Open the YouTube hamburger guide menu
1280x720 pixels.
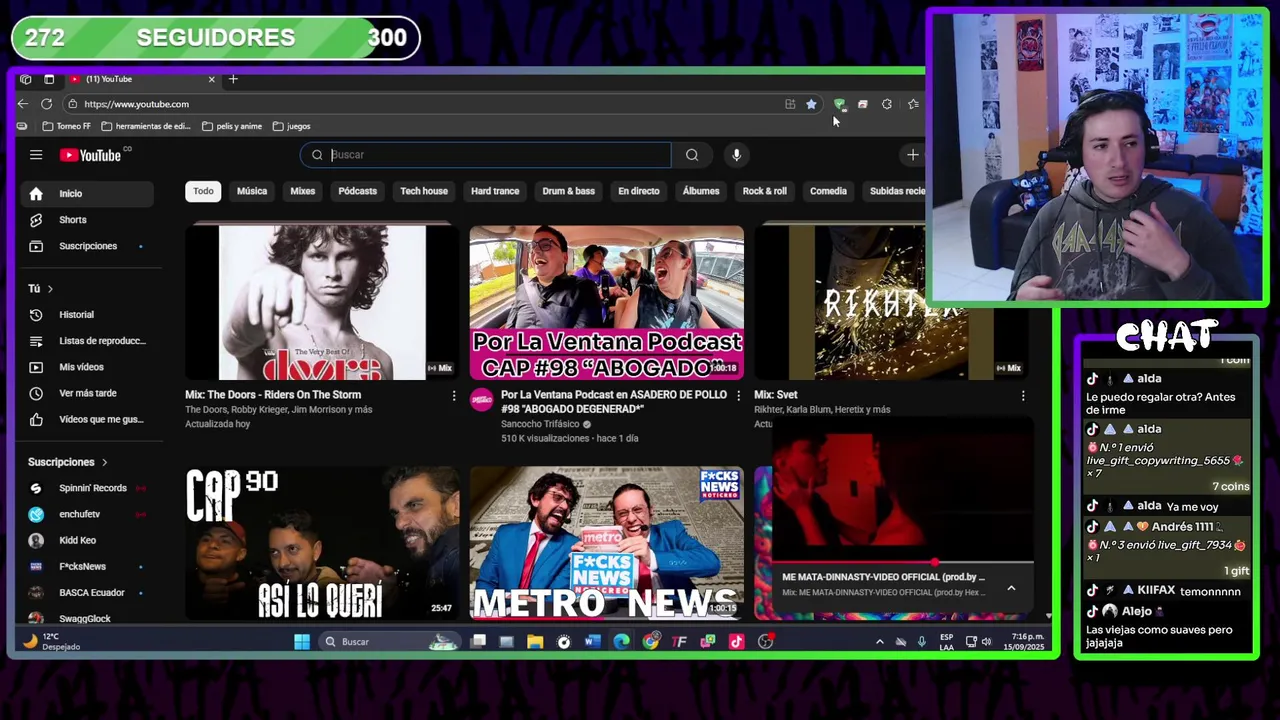[x=36, y=155]
